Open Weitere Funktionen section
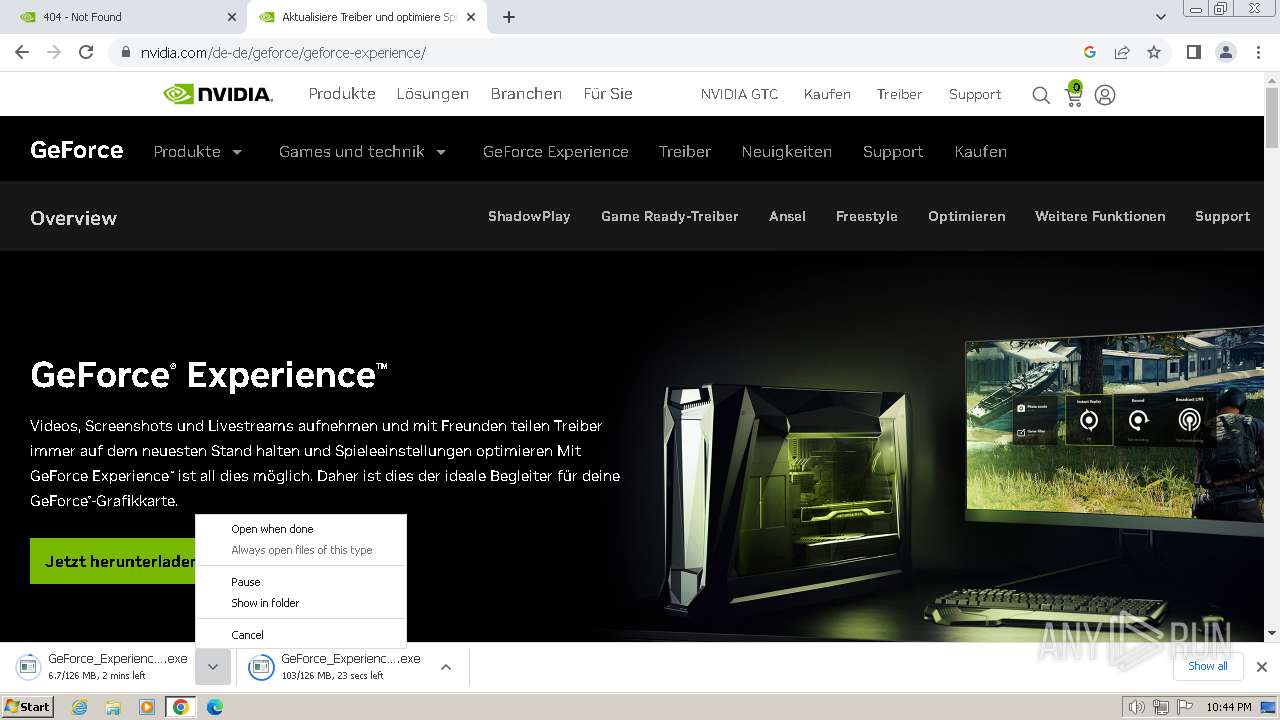 tap(1100, 216)
